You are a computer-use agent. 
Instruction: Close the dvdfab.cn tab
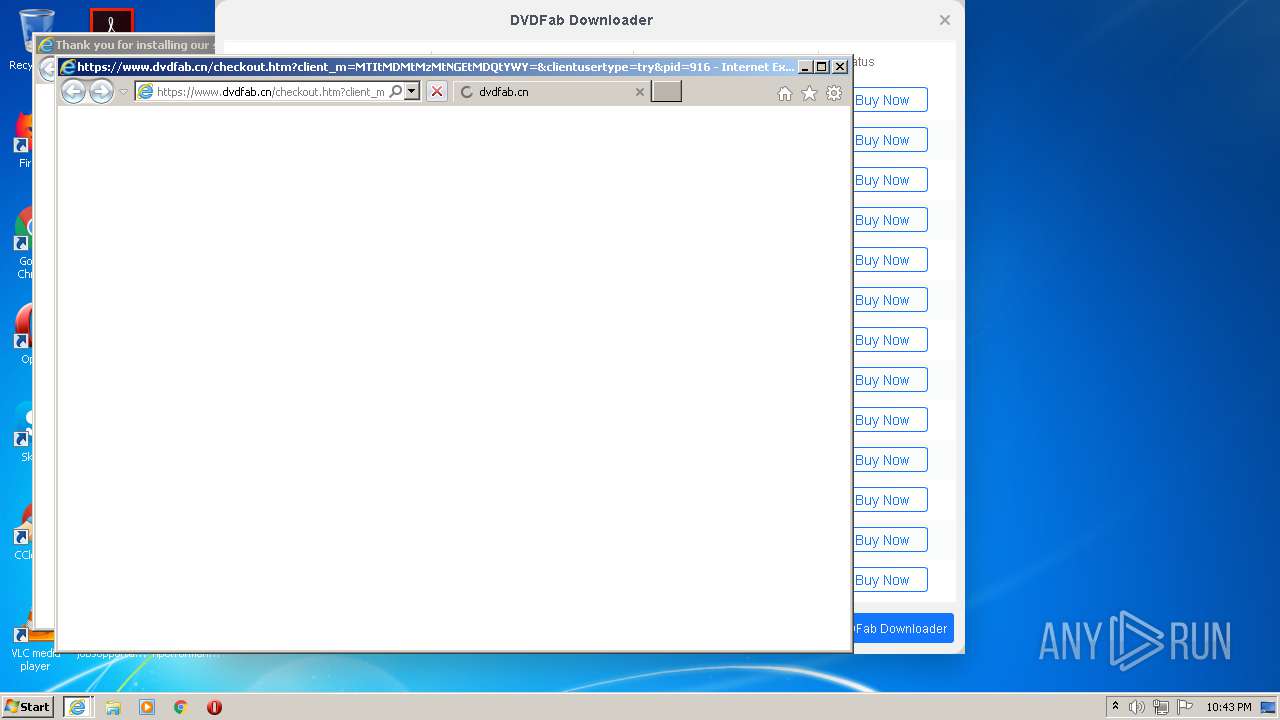[640, 92]
